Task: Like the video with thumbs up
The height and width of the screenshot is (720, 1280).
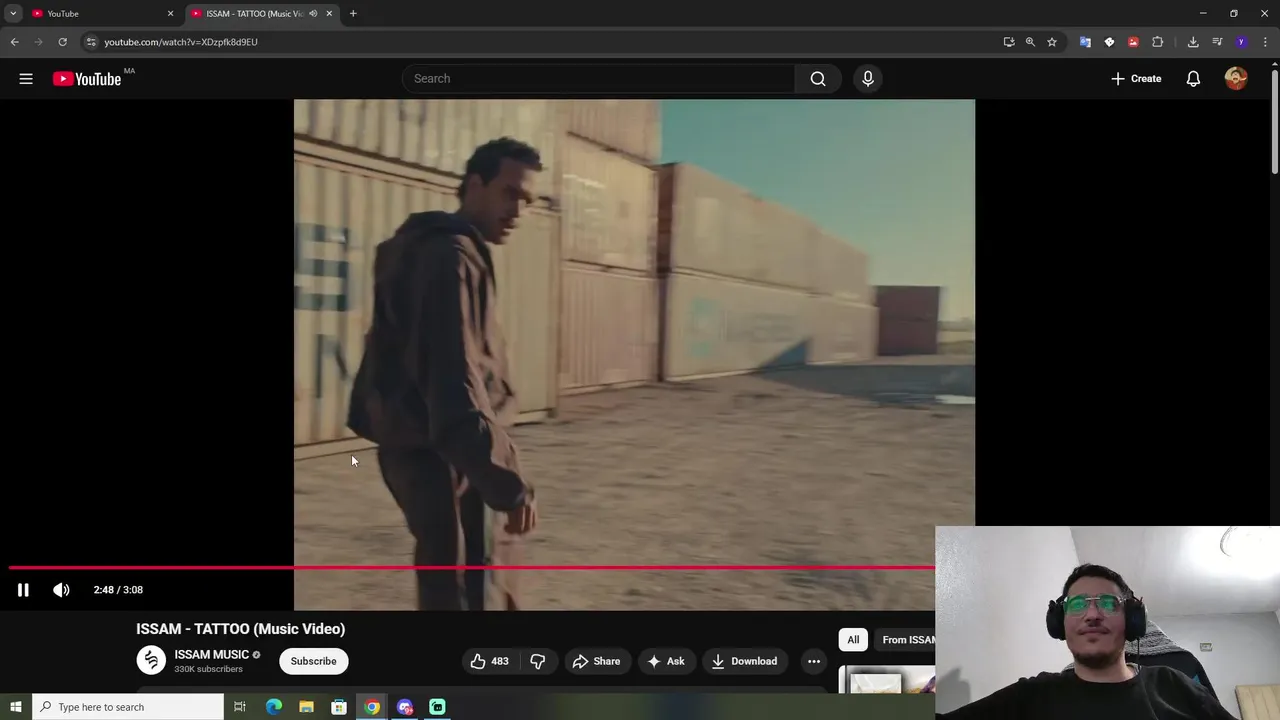Action: coord(489,661)
